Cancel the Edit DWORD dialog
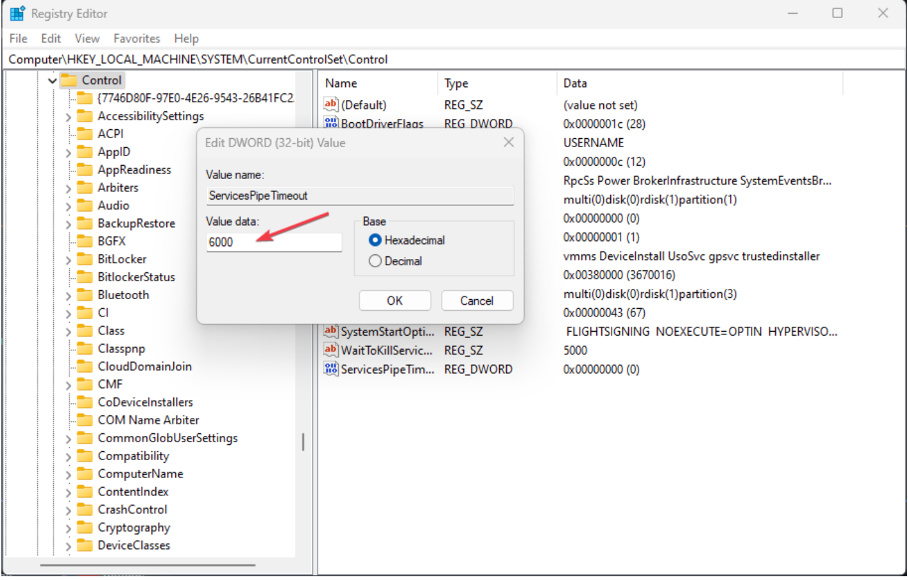This screenshot has width=908, height=580. pos(477,301)
